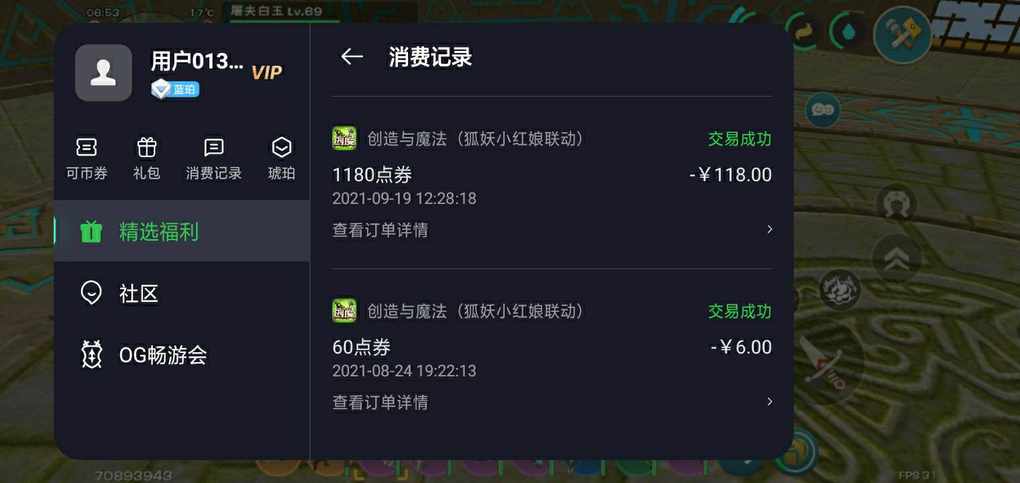
Task: View 查看订单详情 for the ¥118.00 purchase
Action: pyautogui.click(x=380, y=230)
